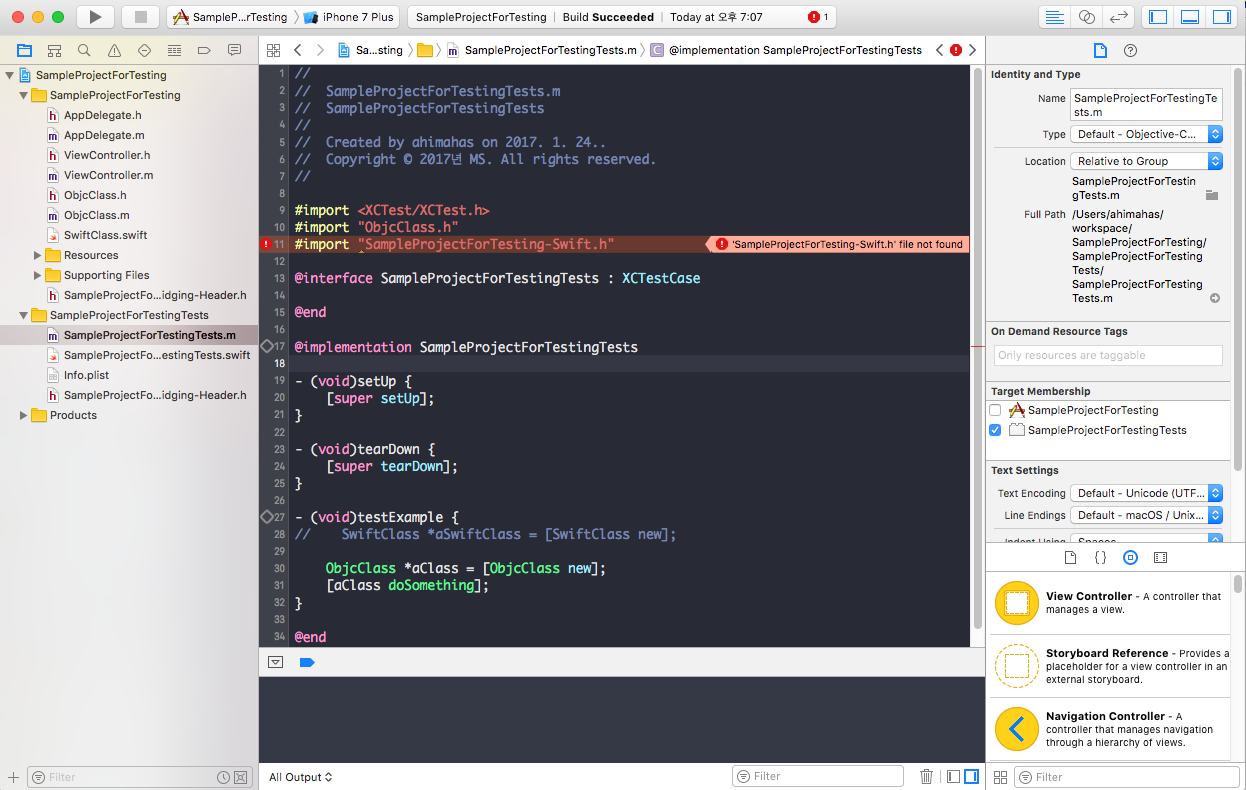Show variables view pane toggle
1246x790 pixels.
[953, 776]
